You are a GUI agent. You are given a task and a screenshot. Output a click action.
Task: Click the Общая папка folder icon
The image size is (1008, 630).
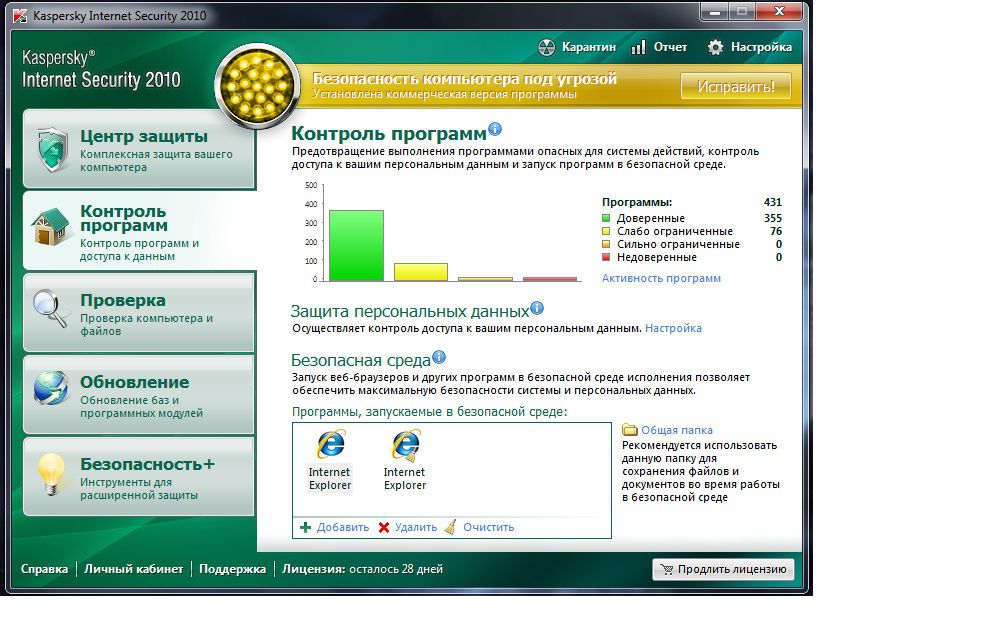pos(630,429)
